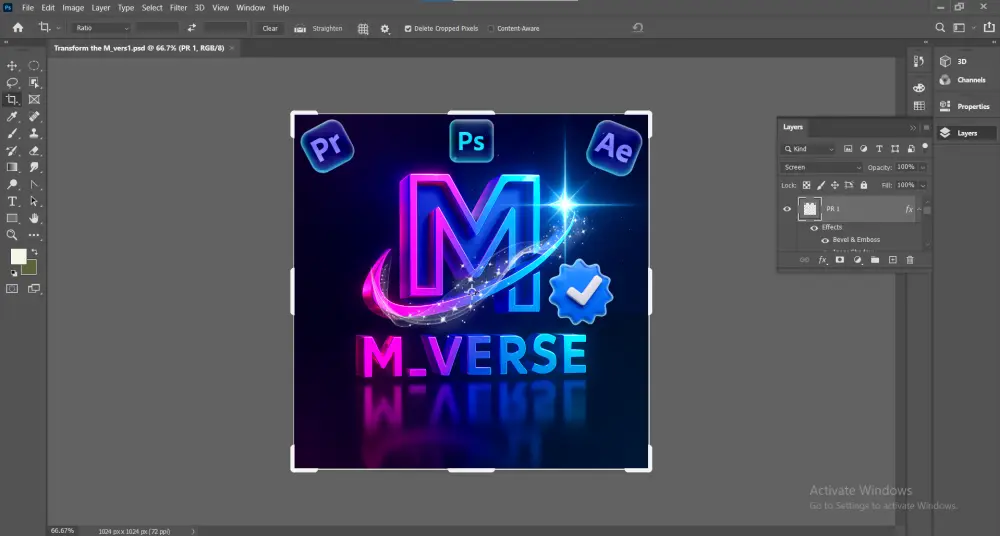
Task: Choose the Zoom tool in toolbar
Action: [x=13, y=235]
